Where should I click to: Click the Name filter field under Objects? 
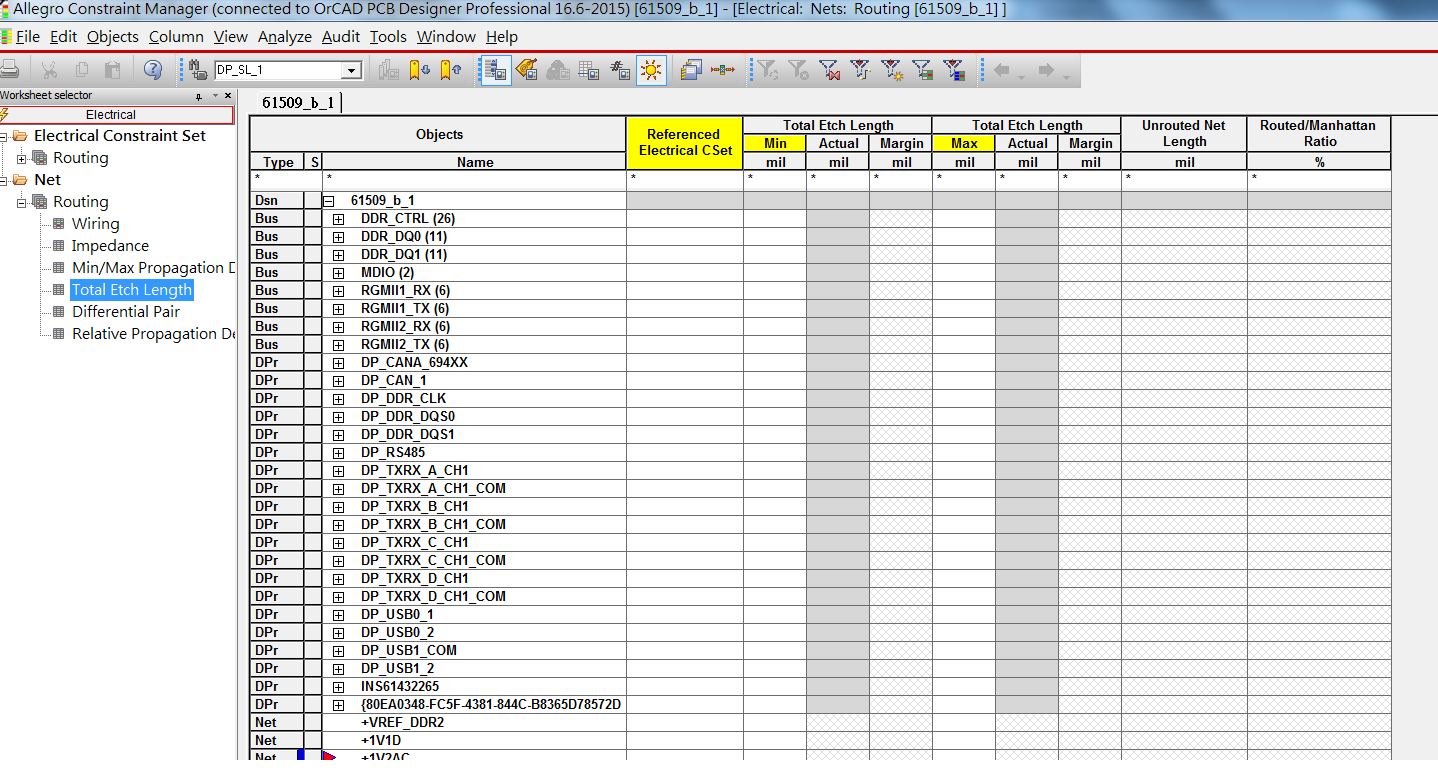tap(474, 179)
